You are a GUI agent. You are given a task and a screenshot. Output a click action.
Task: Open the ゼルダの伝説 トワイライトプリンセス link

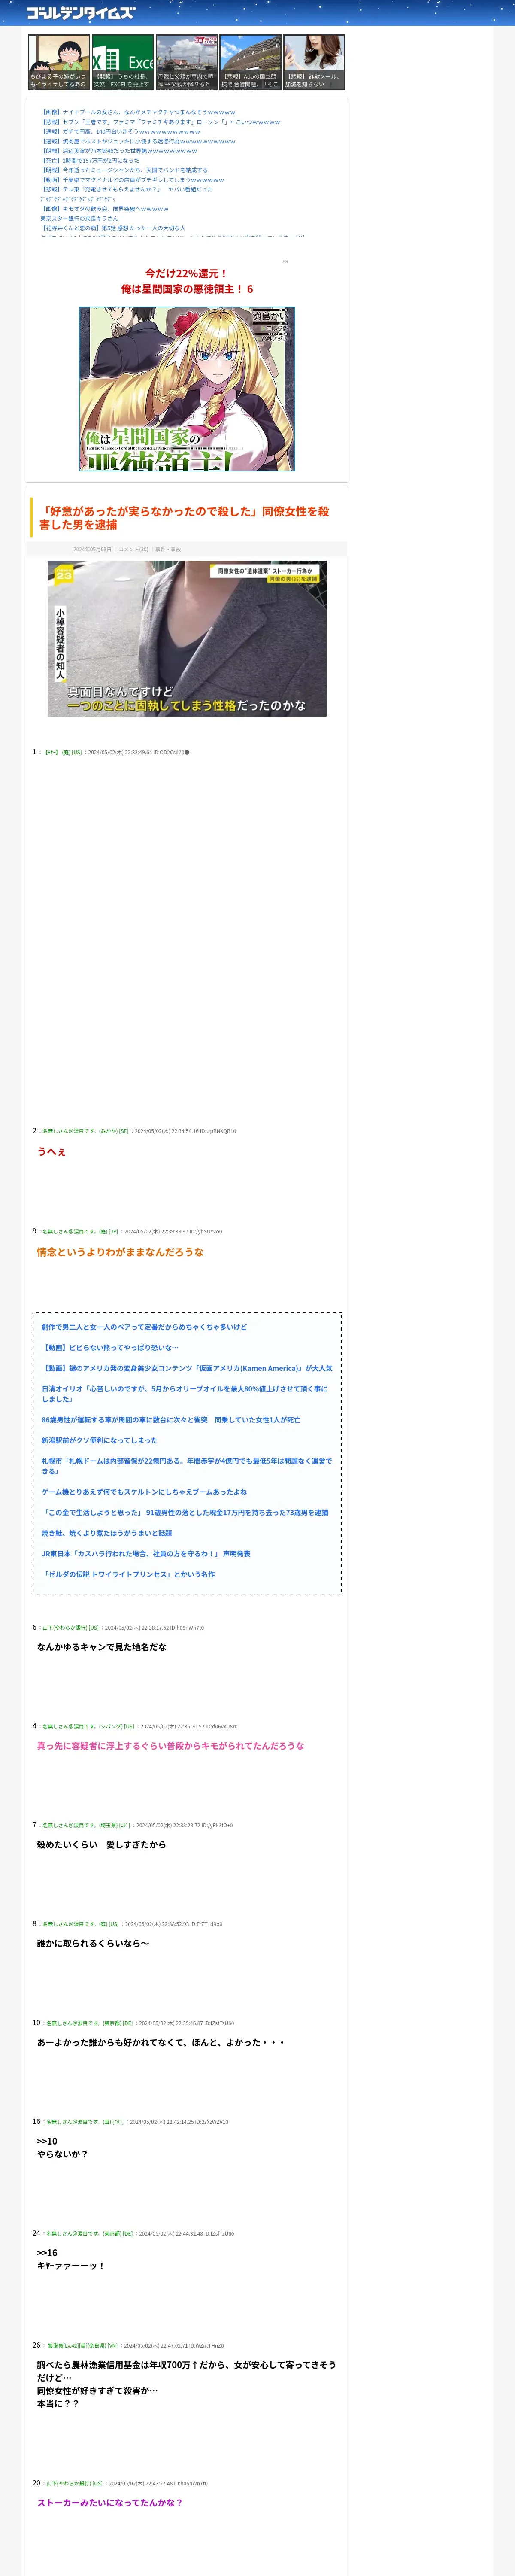coord(128,1574)
